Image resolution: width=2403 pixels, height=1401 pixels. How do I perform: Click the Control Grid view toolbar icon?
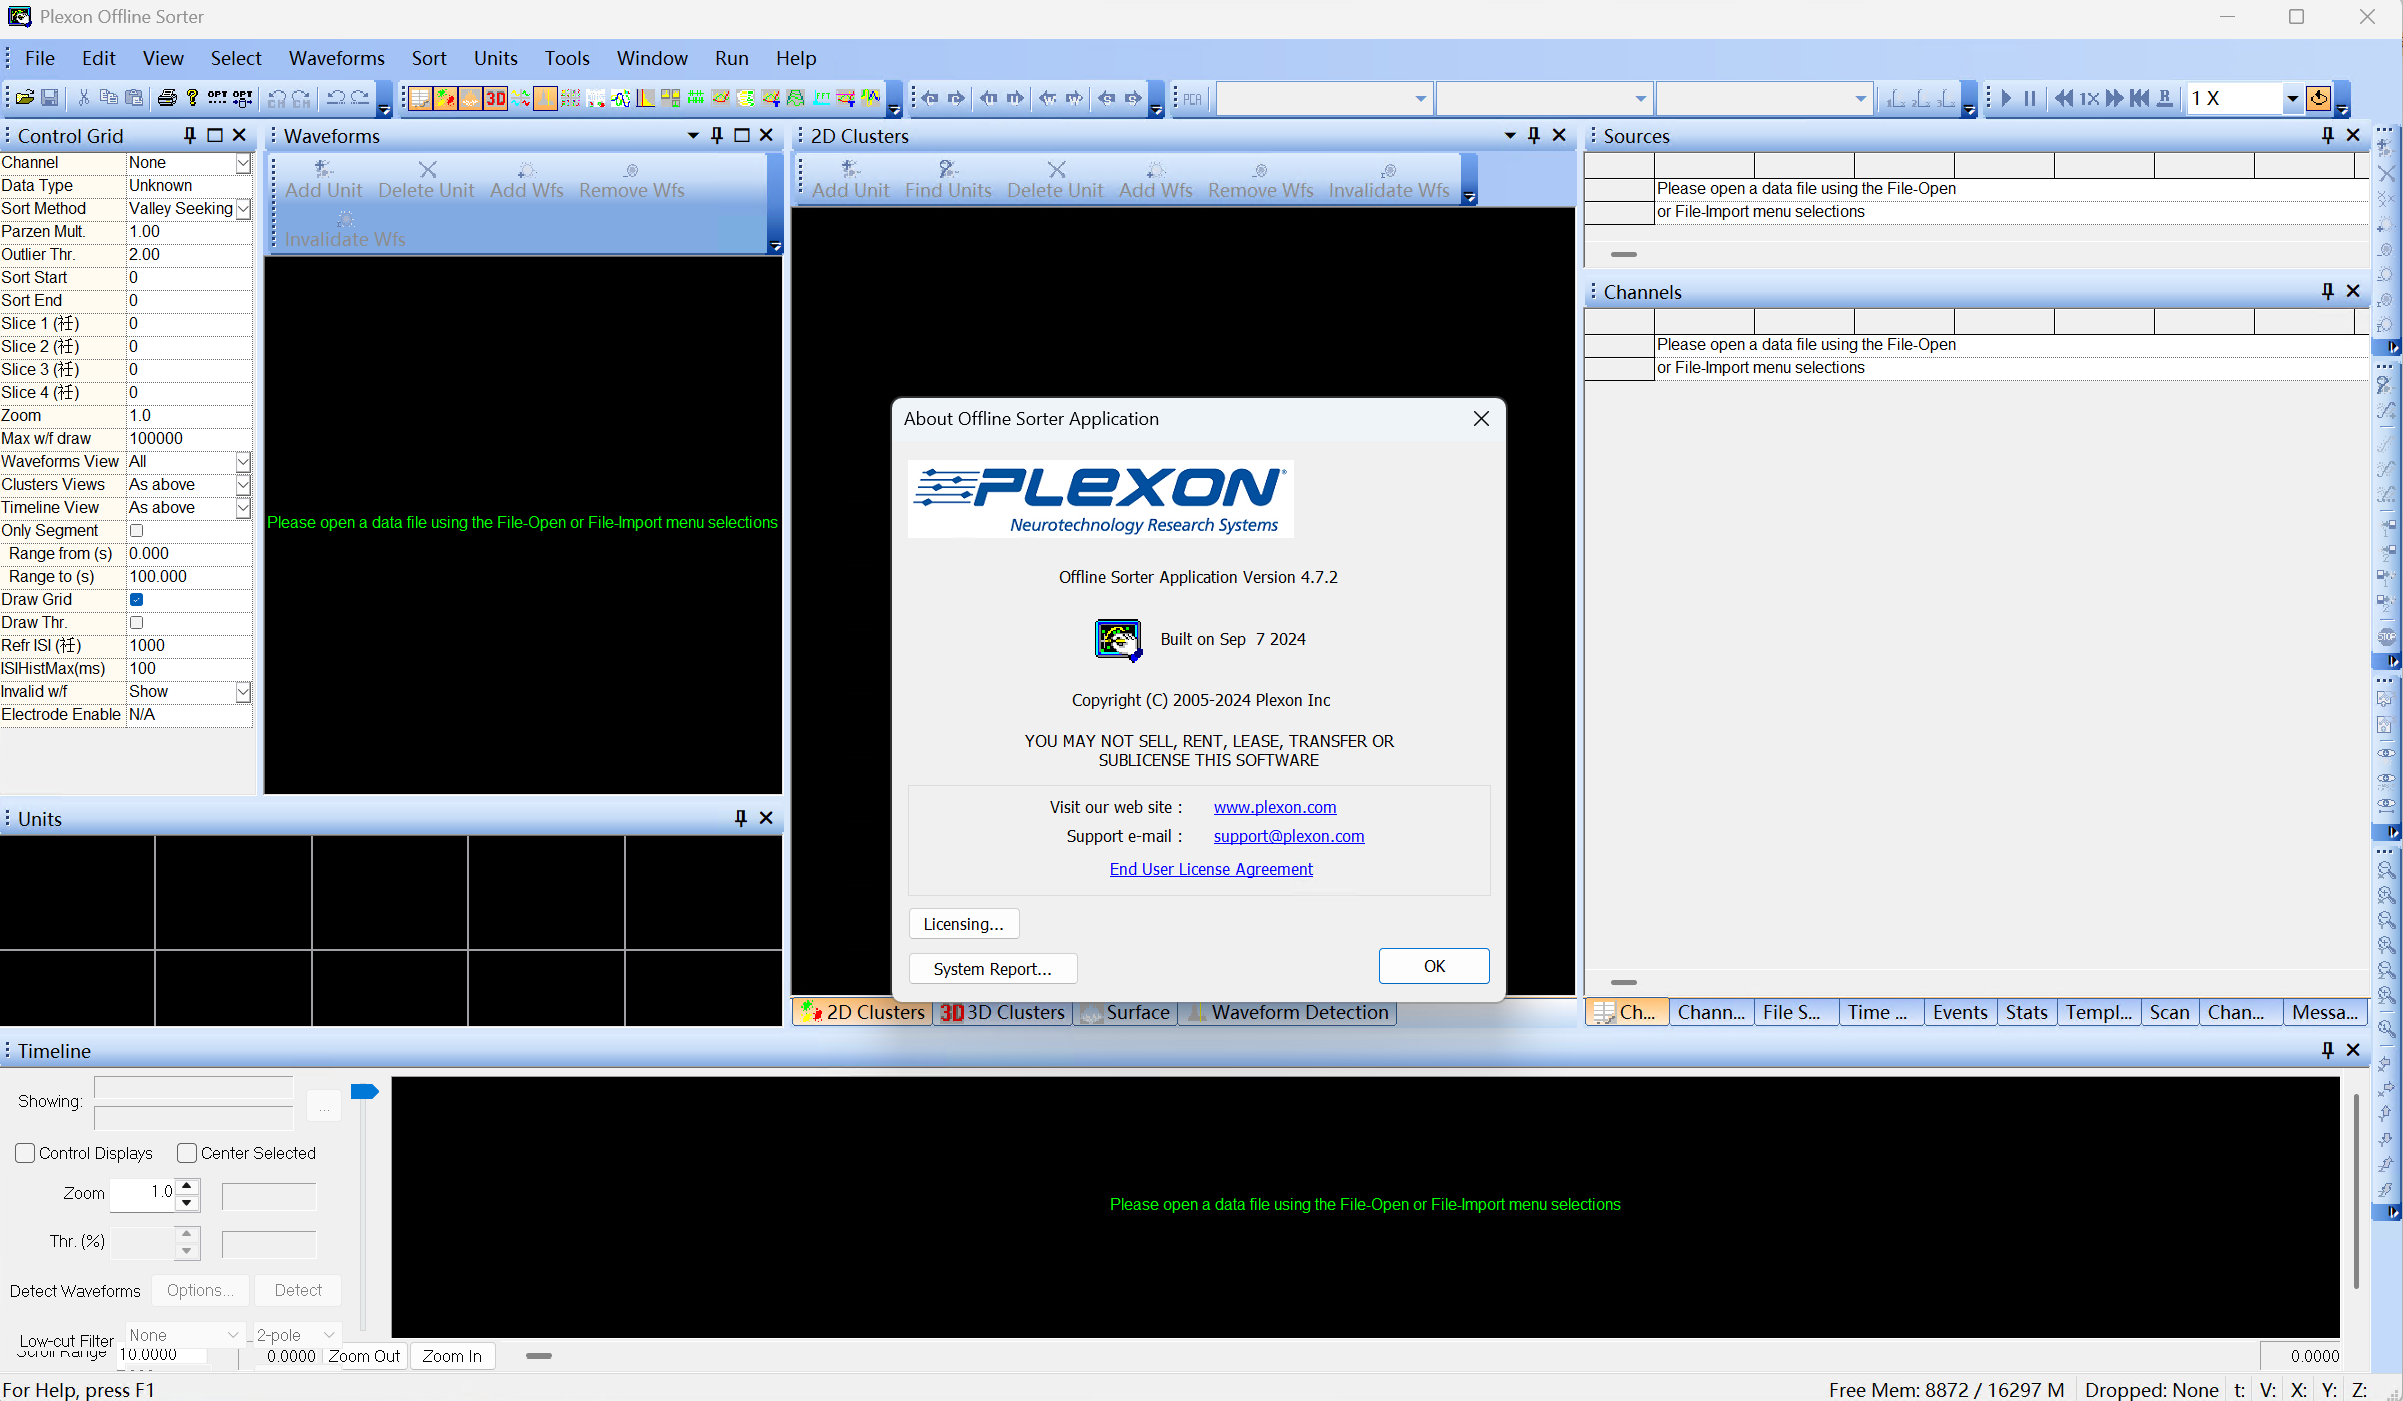pyautogui.click(x=420, y=98)
